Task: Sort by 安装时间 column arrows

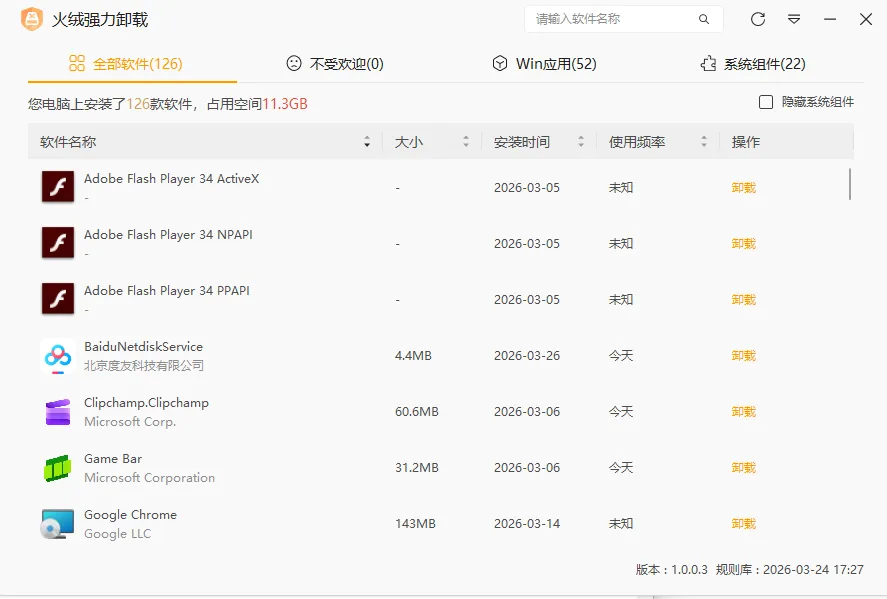Action: click(x=581, y=141)
